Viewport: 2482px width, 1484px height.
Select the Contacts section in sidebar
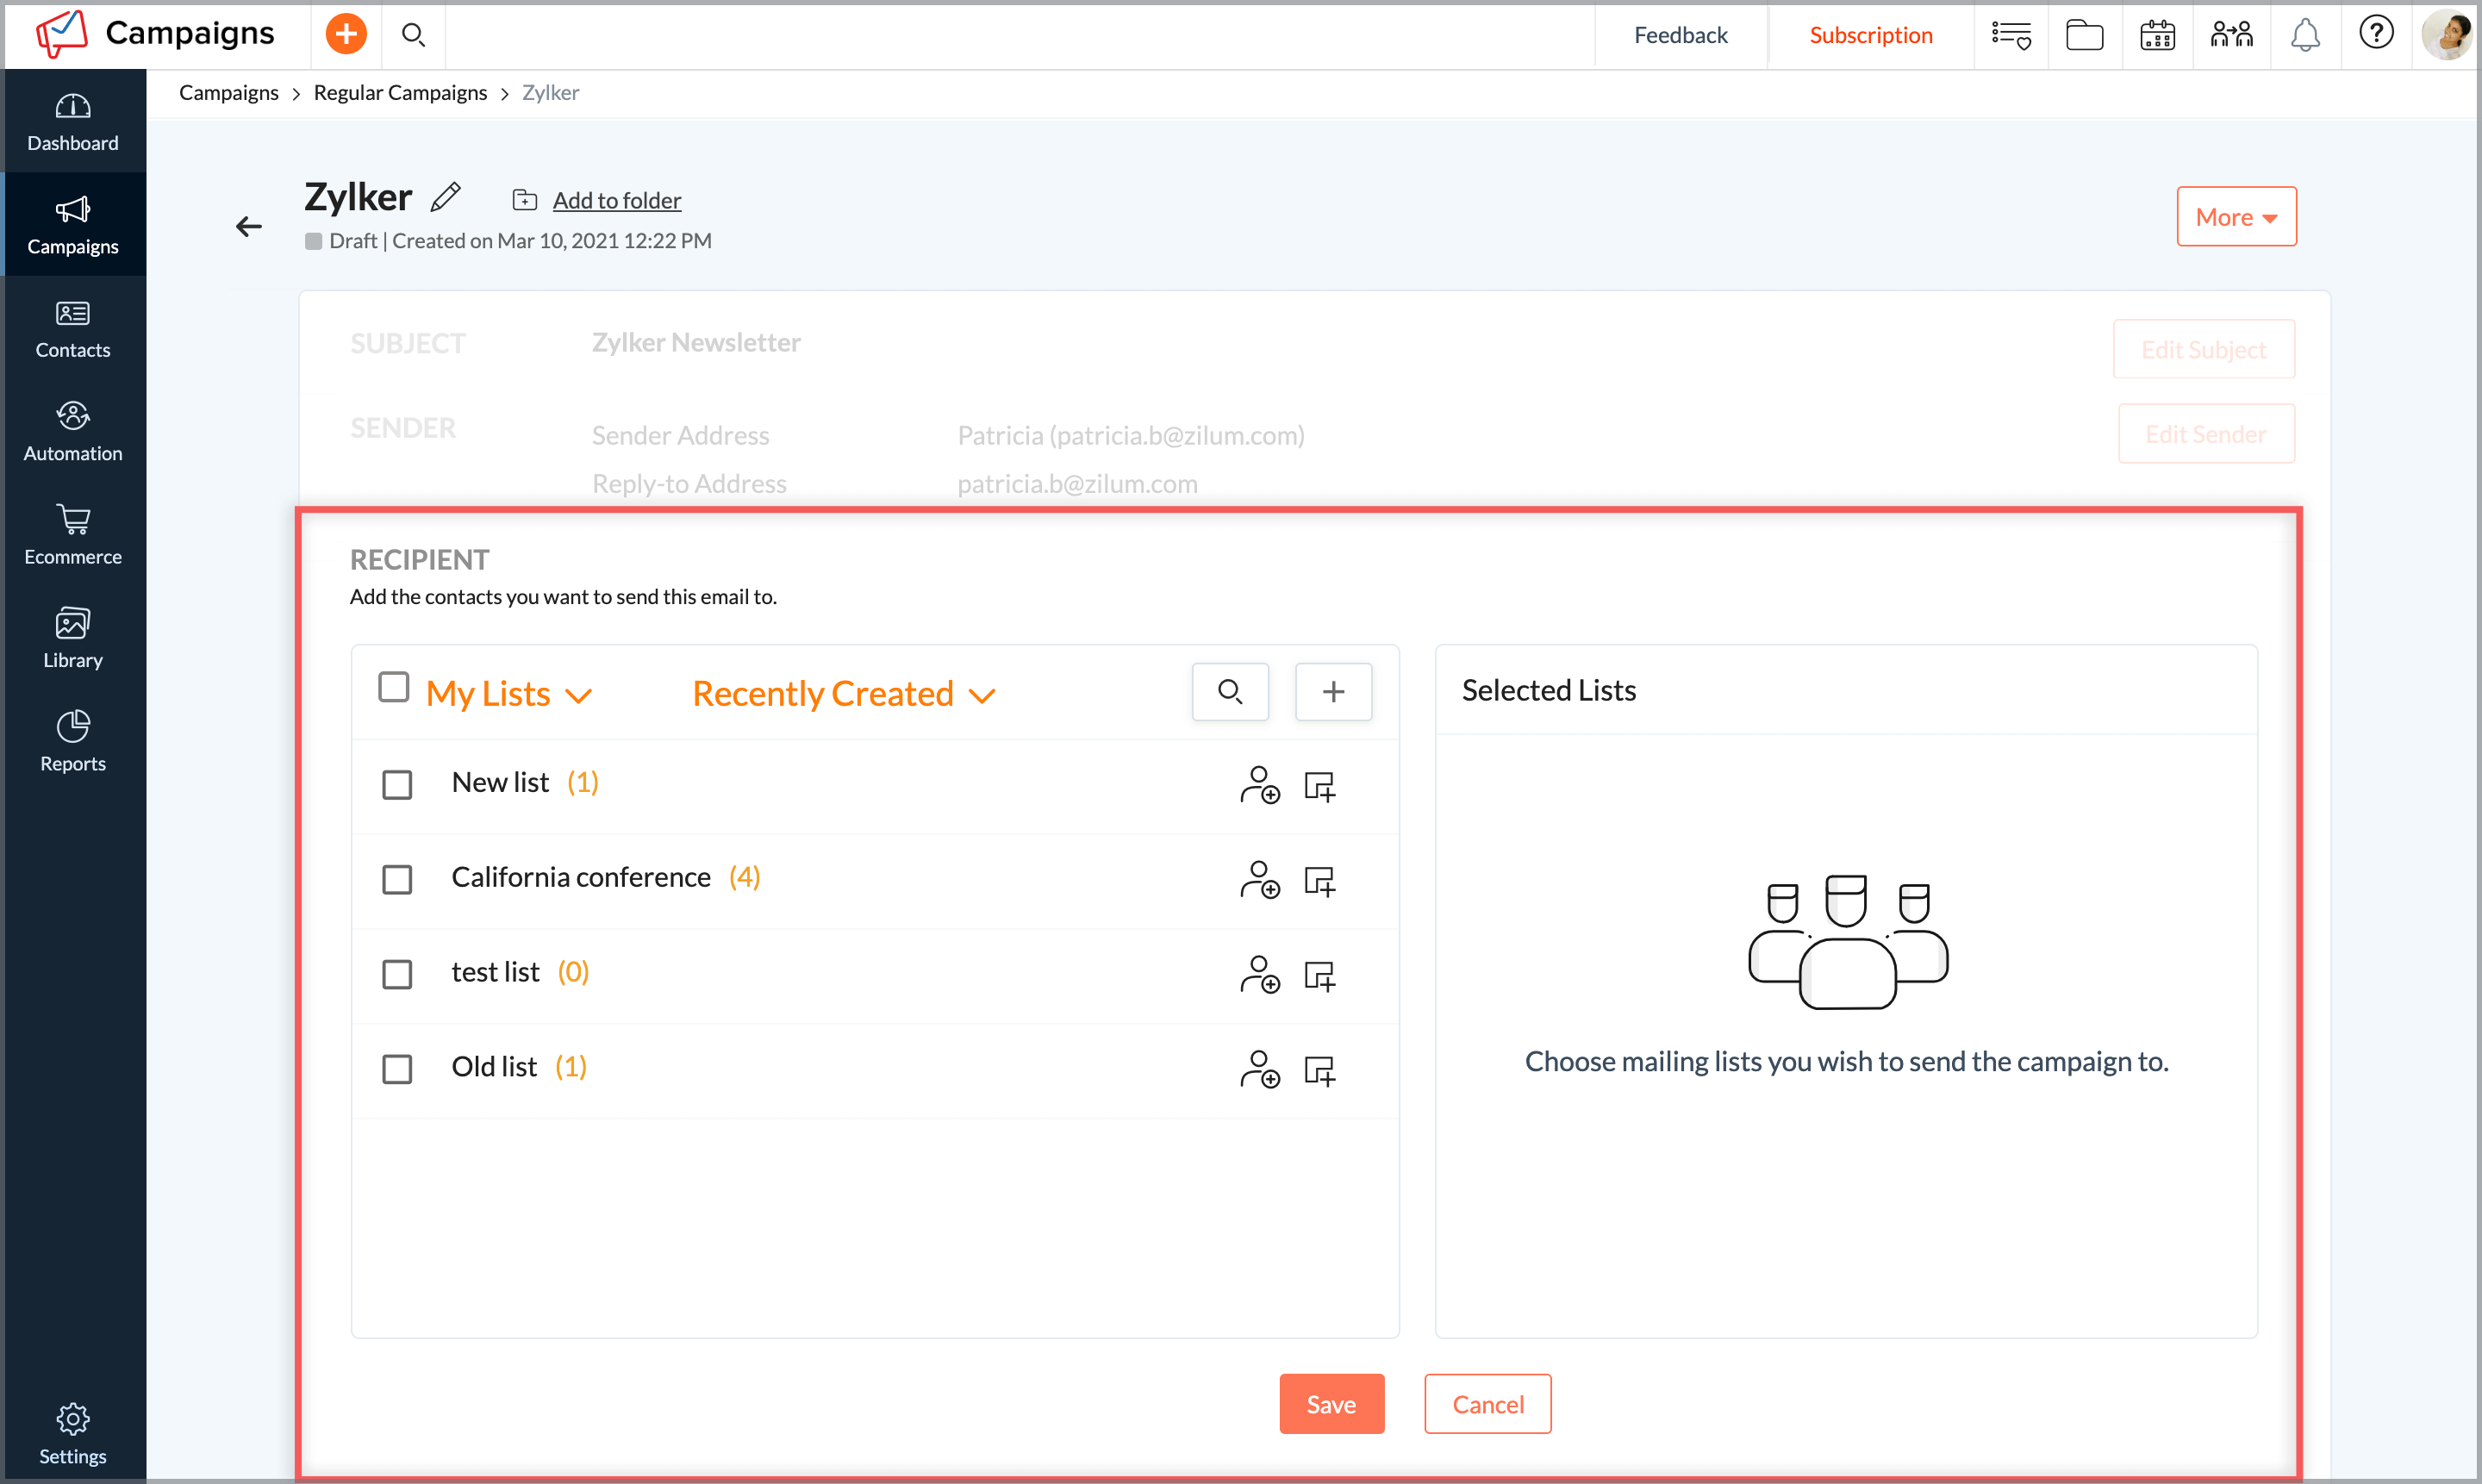click(x=72, y=328)
